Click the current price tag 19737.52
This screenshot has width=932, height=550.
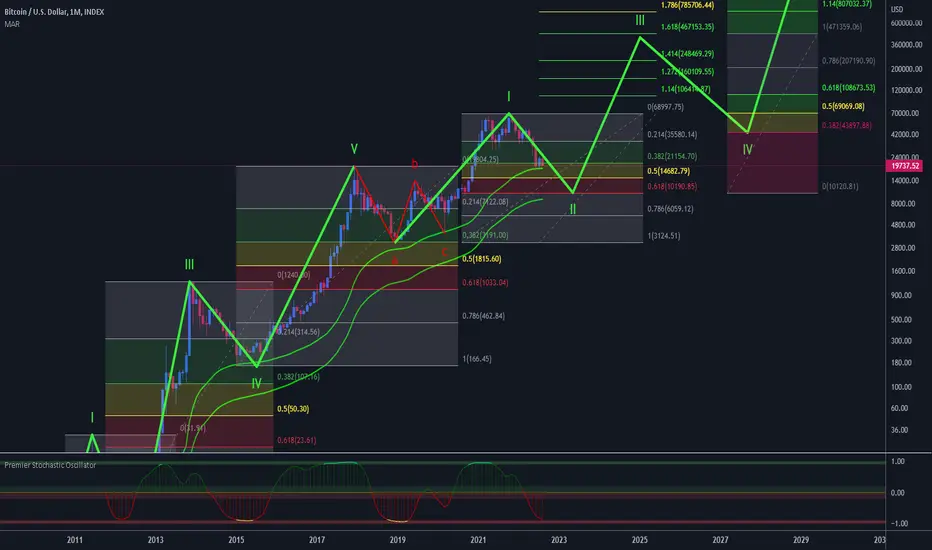(x=905, y=166)
